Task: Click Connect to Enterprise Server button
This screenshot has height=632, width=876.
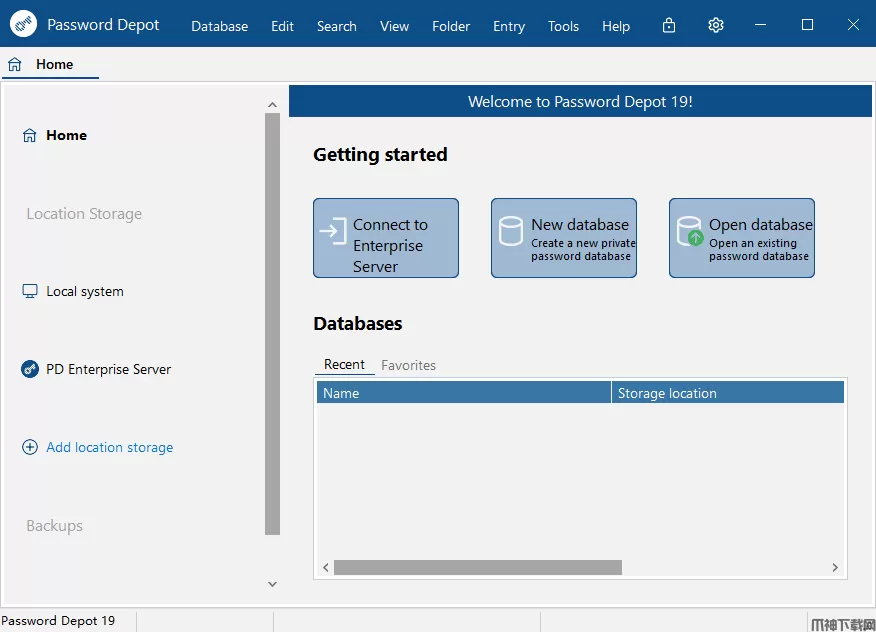Action: point(386,238)
